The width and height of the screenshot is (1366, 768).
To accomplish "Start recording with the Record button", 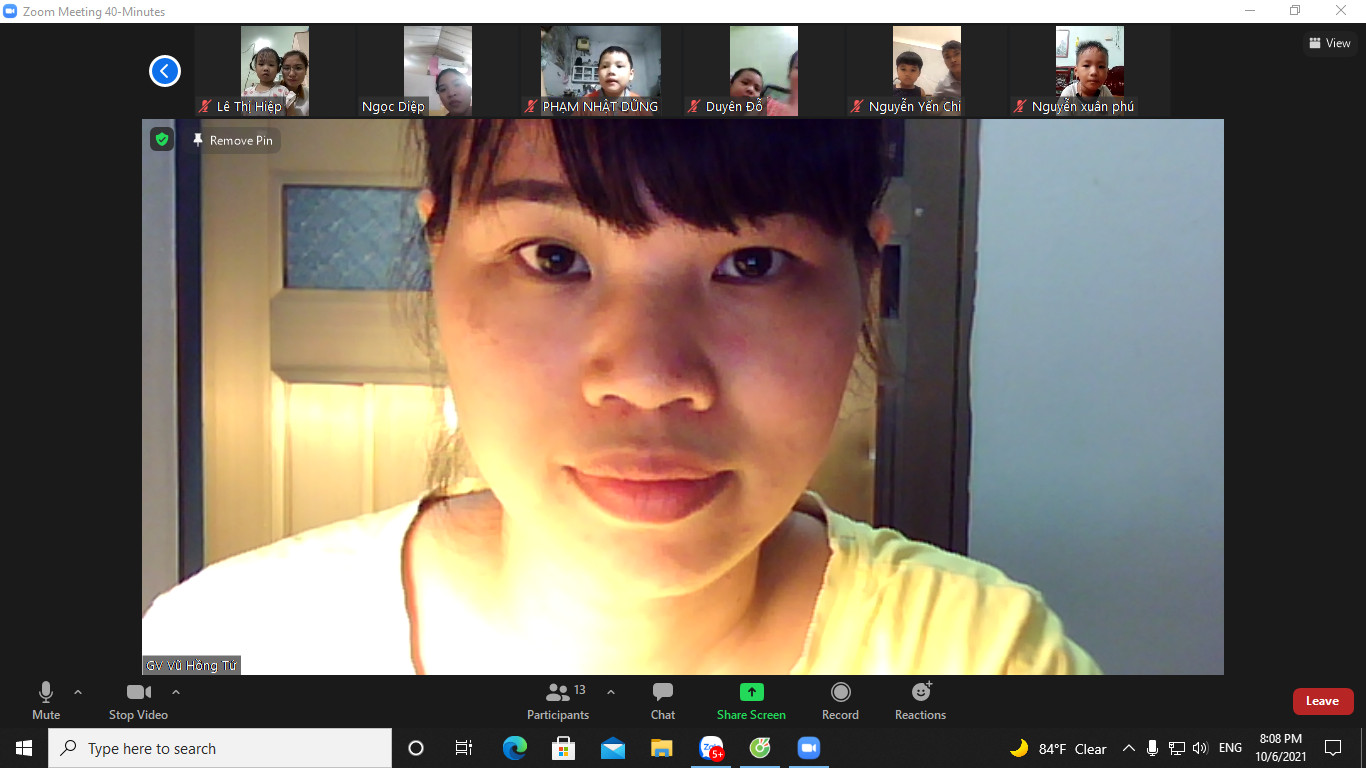I will (x=840, y=701).
